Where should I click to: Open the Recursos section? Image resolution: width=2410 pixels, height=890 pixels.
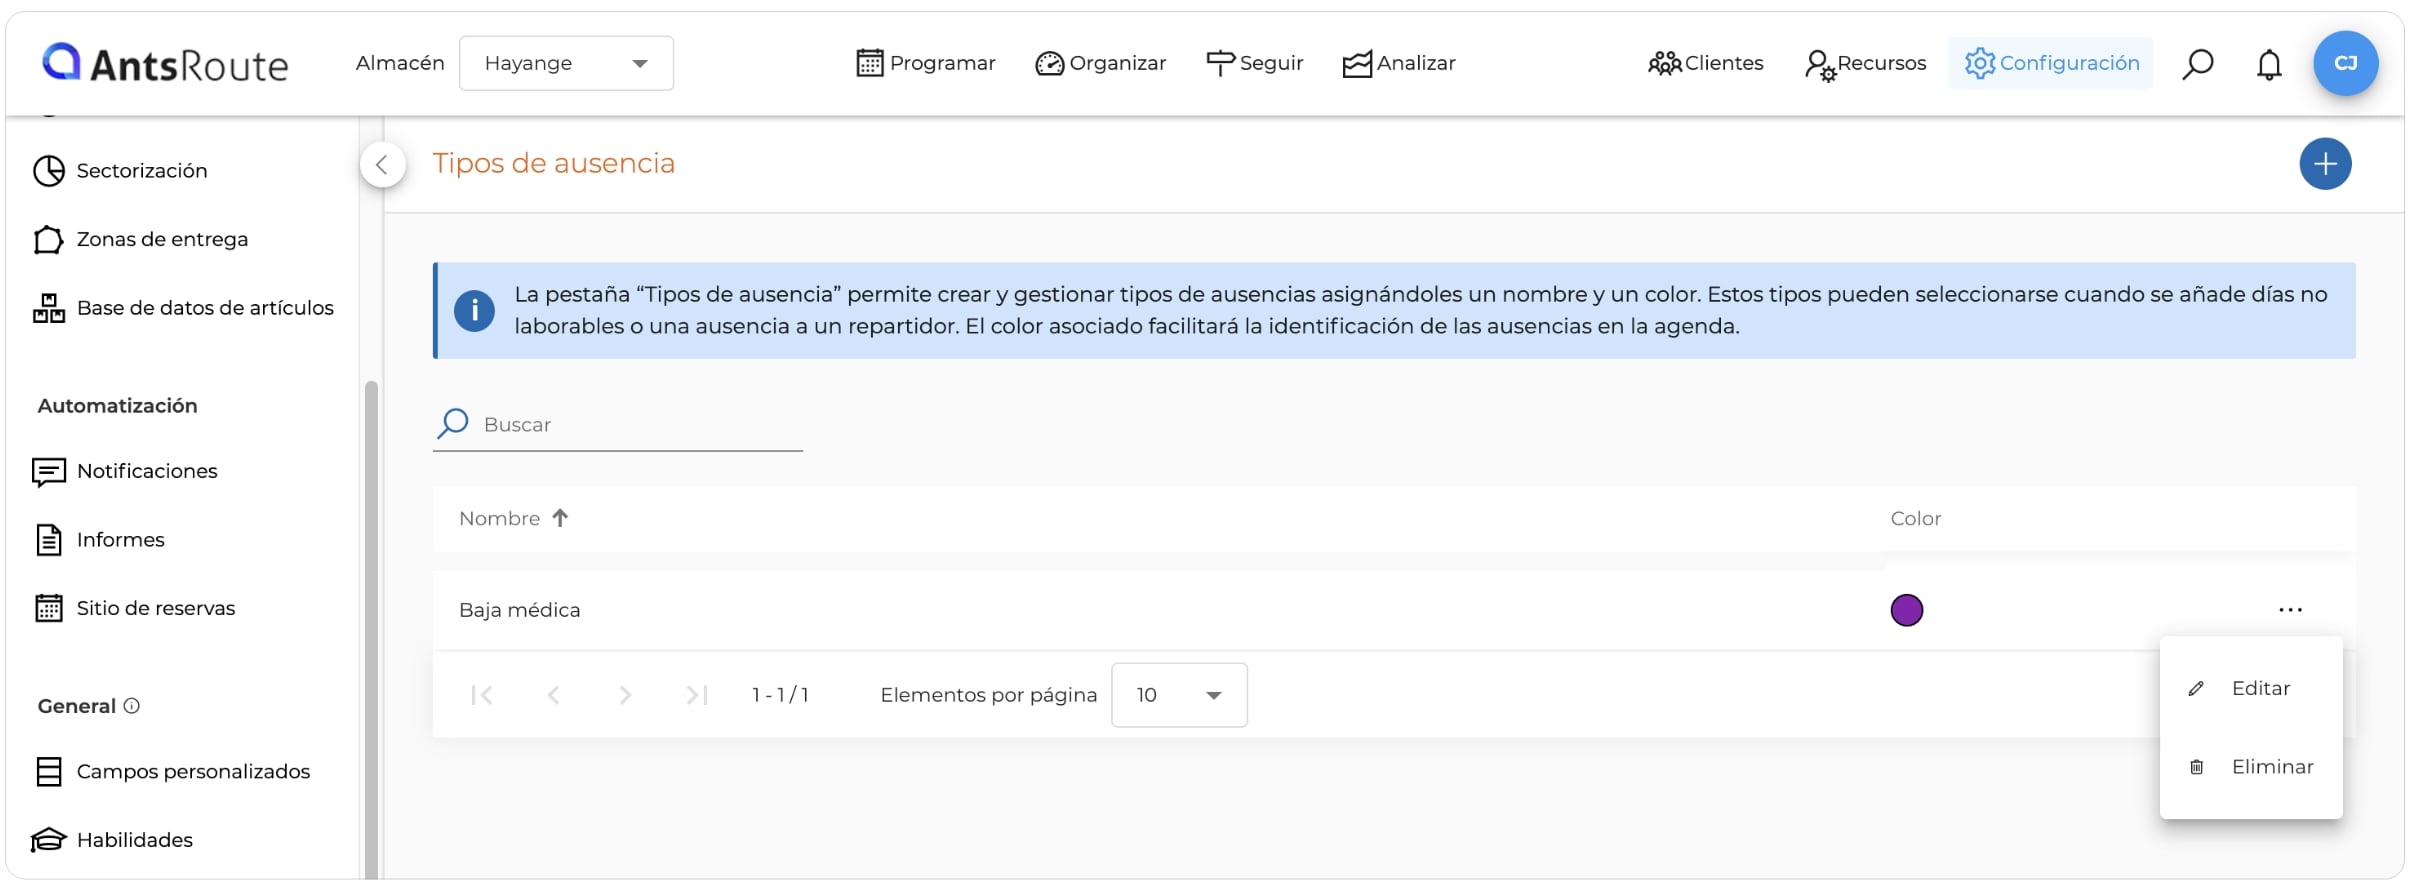click(x=1866, y=63)
